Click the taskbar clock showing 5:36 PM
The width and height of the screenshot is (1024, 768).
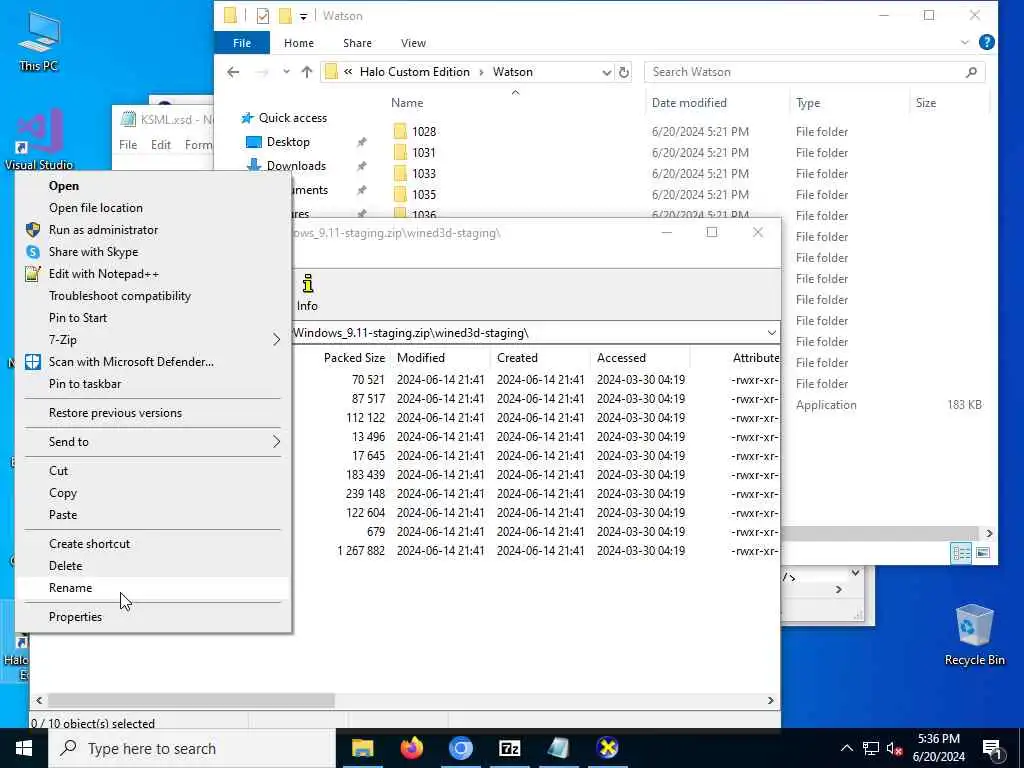(x=938, y=748)
